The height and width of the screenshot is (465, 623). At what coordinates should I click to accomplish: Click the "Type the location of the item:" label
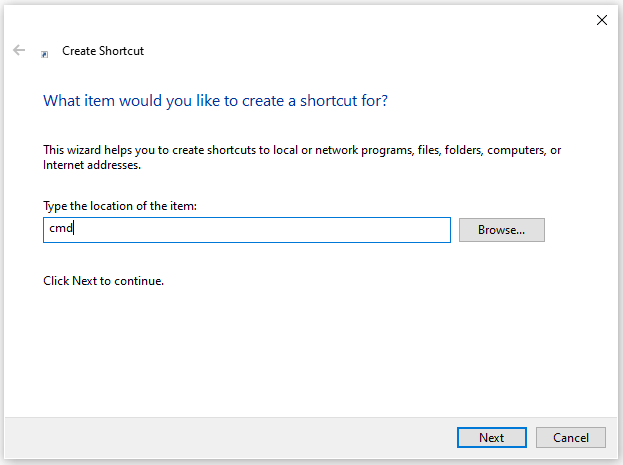tap(120, 206)
